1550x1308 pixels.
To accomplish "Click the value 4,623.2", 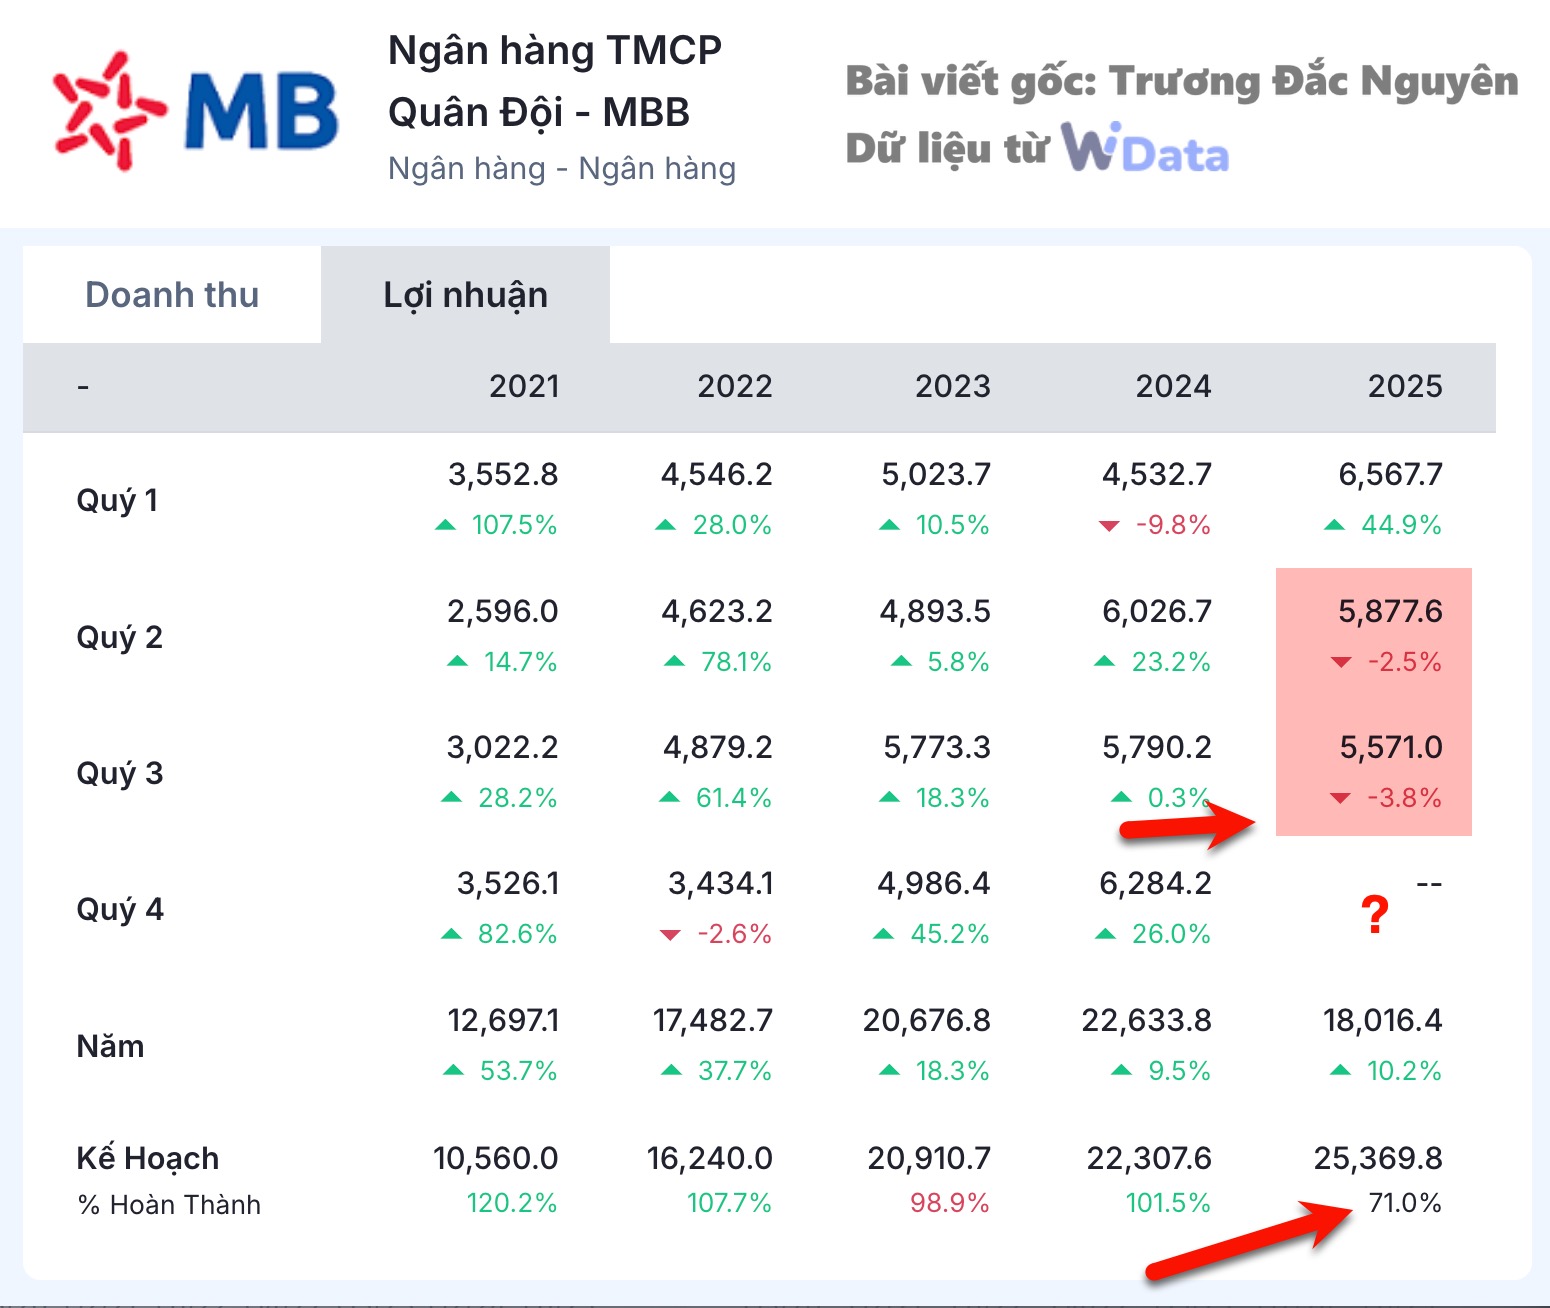I will [x=717, y=611].
